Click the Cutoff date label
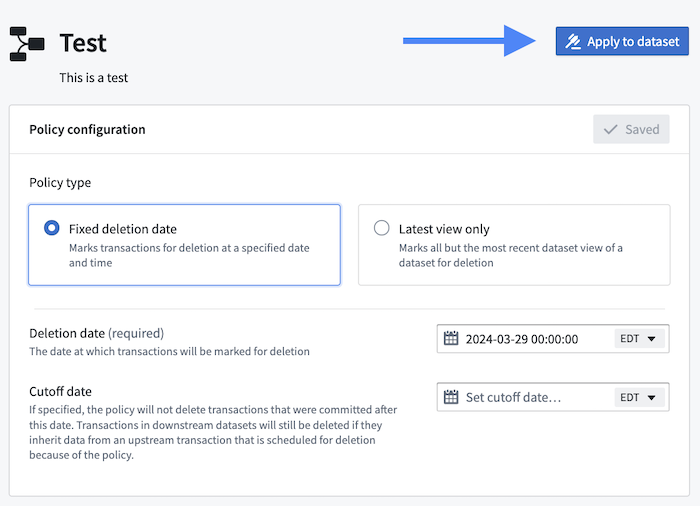The height and width of the screenshot is (506, 700). [61, 391]
